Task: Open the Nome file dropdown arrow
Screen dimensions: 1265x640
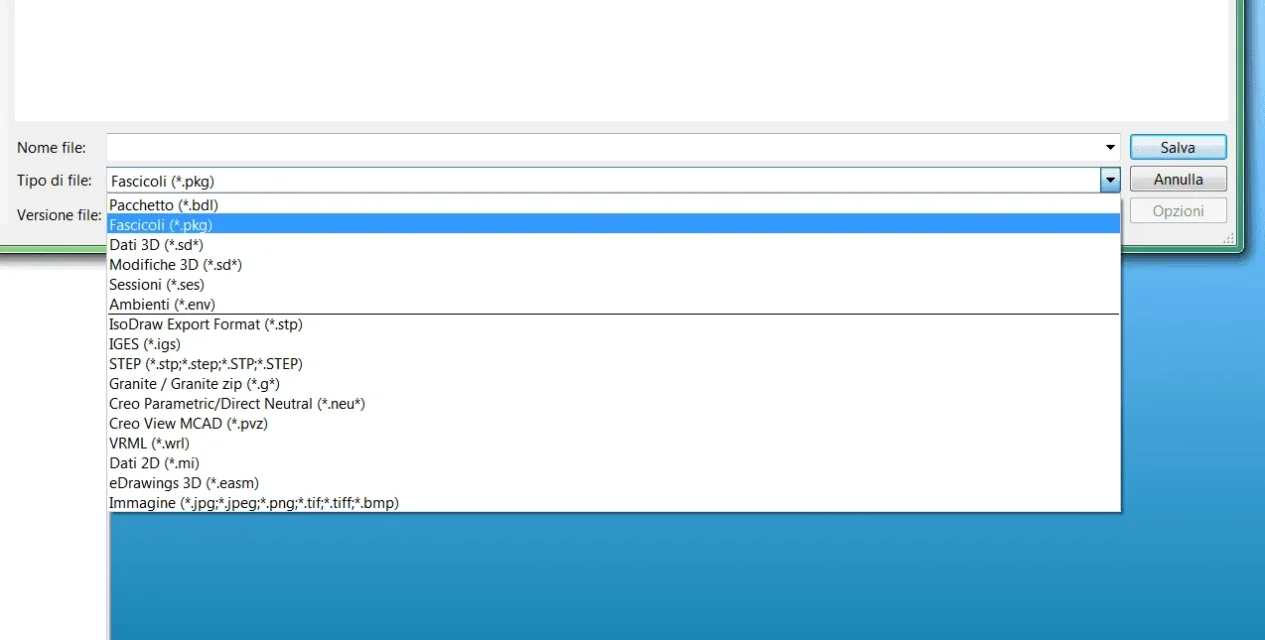Action: [x=1109, y=146]
